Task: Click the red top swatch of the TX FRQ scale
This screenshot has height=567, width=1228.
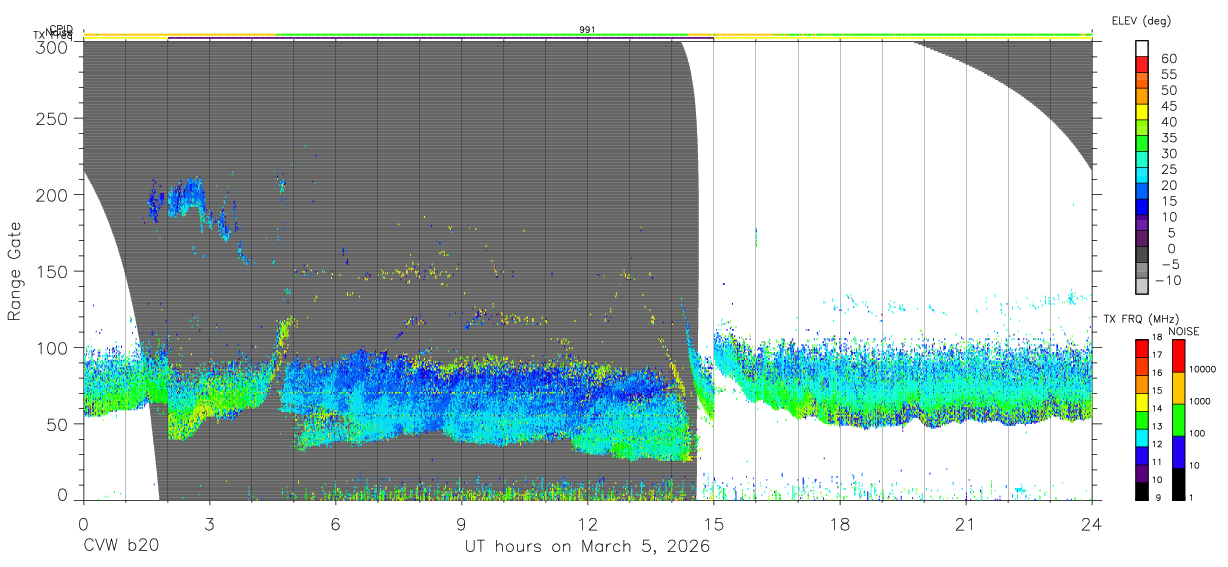Action: point(1142,349)
